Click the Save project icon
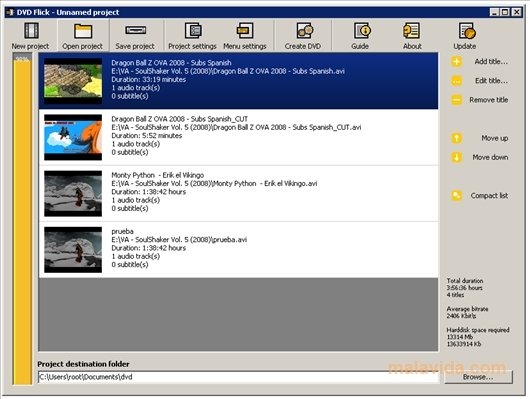Viewport: 530px width, 399px height. 135,30
